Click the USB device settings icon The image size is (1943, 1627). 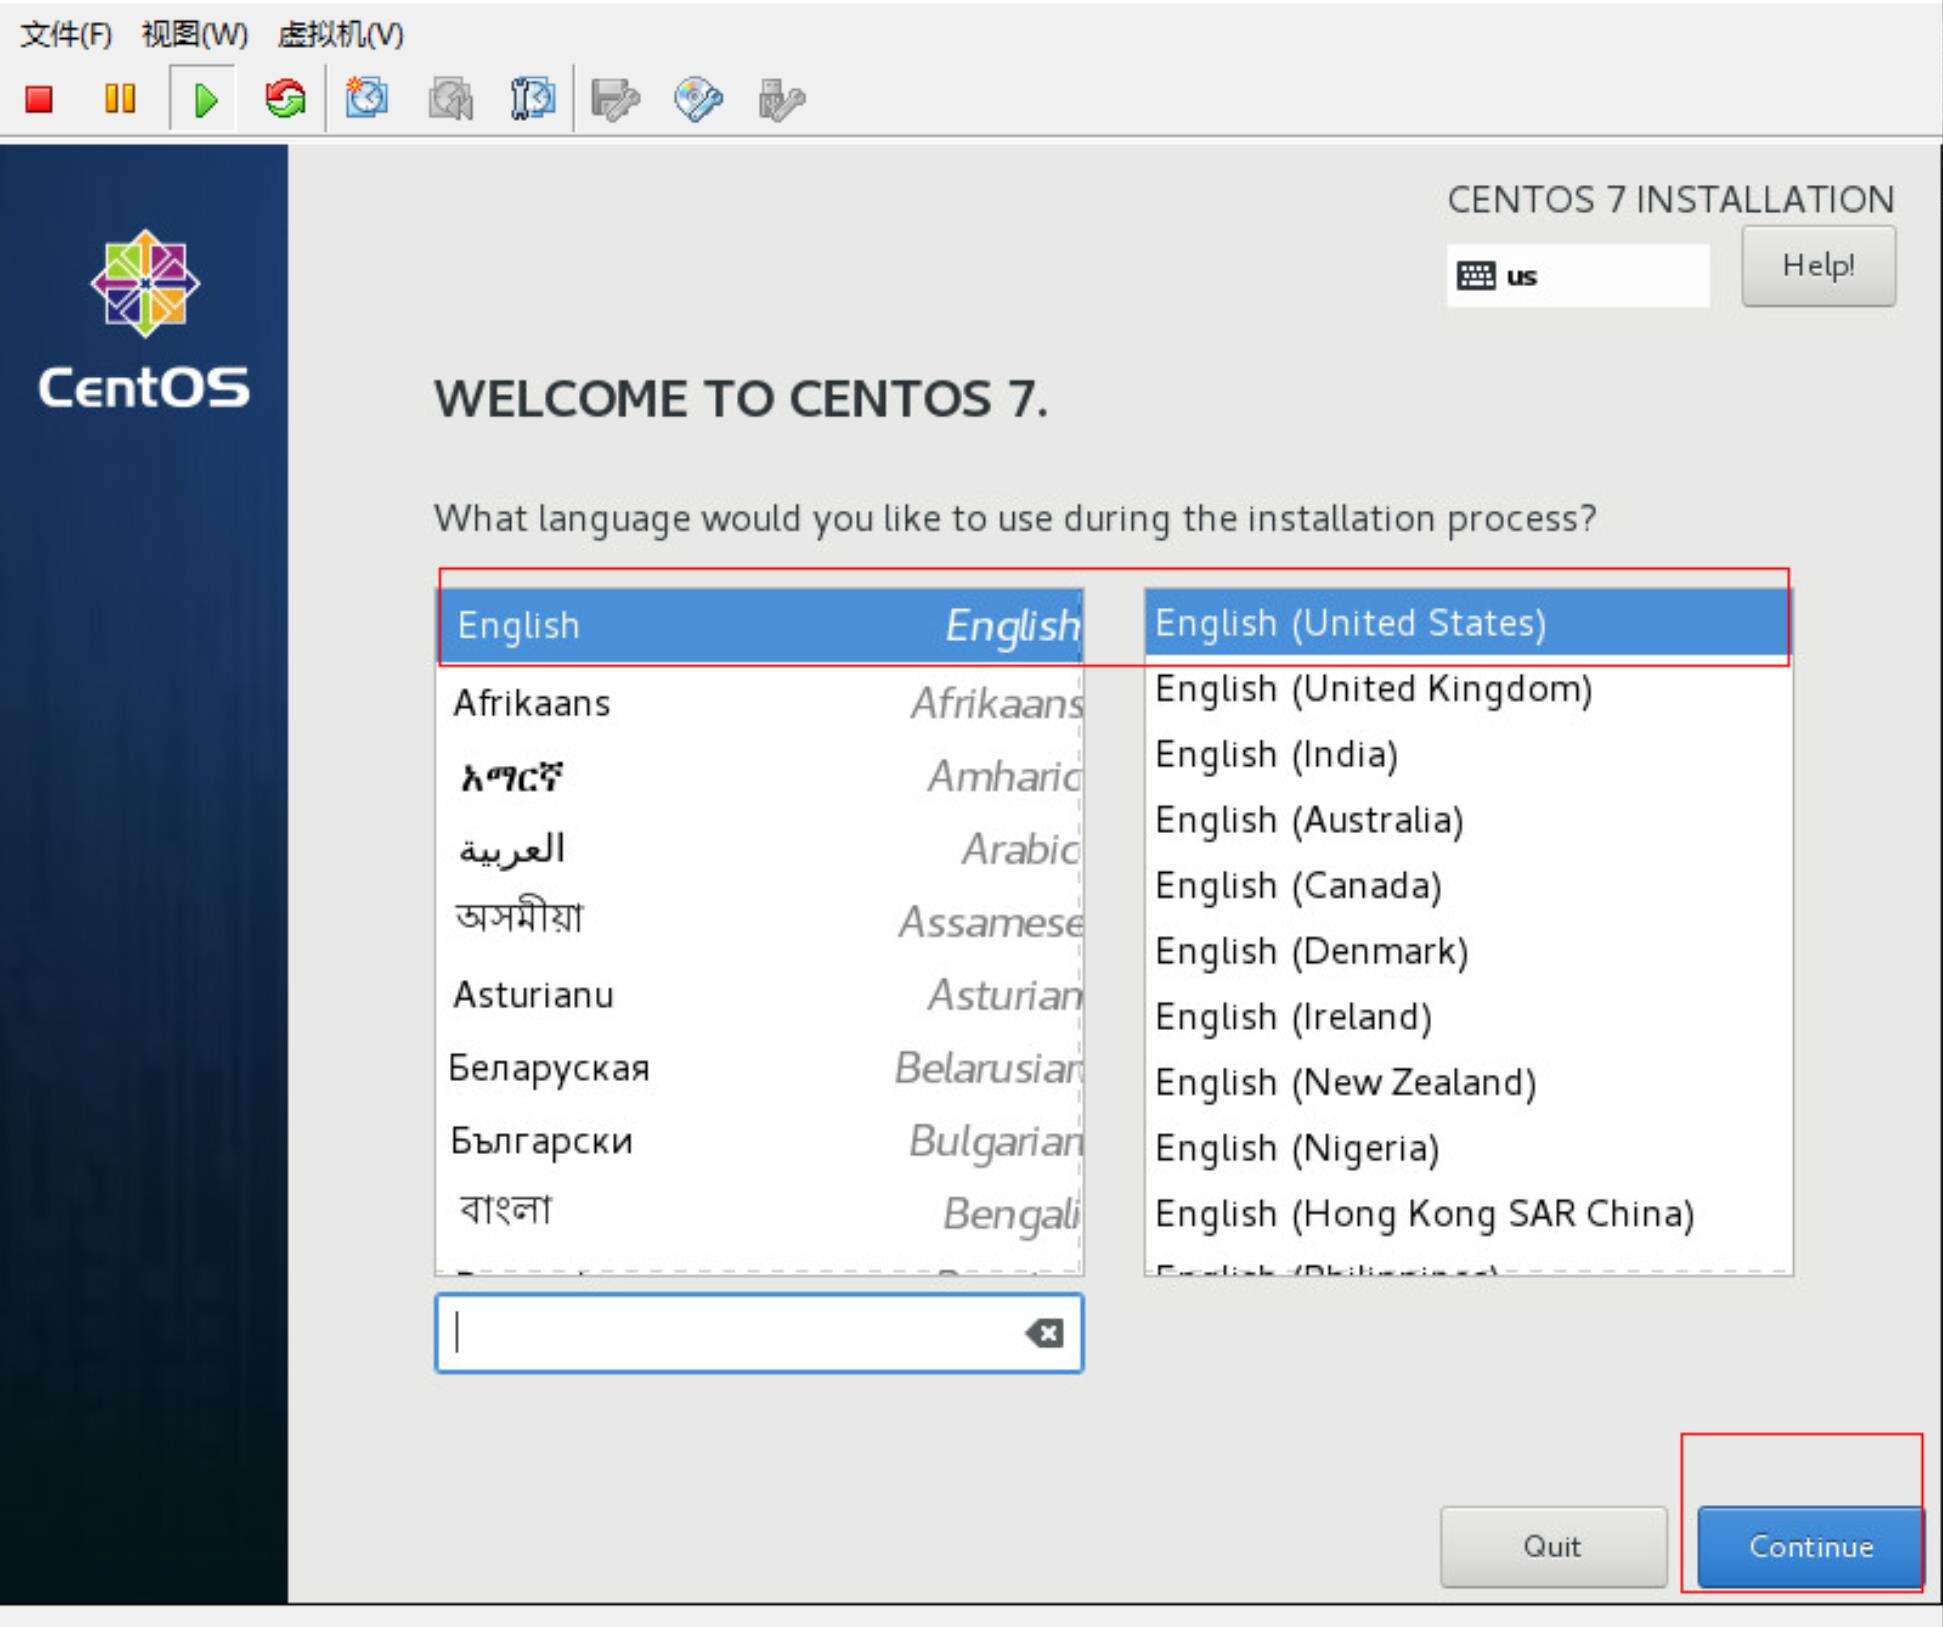click(x=781, y=99)
